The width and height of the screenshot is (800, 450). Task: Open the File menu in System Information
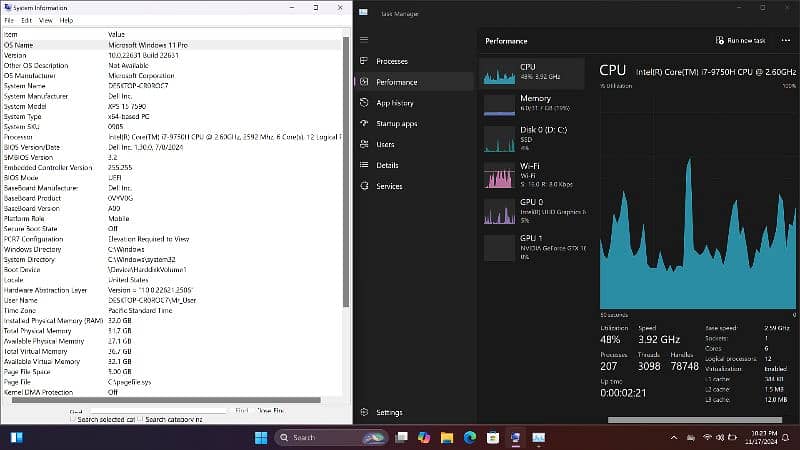click(10, 20)
